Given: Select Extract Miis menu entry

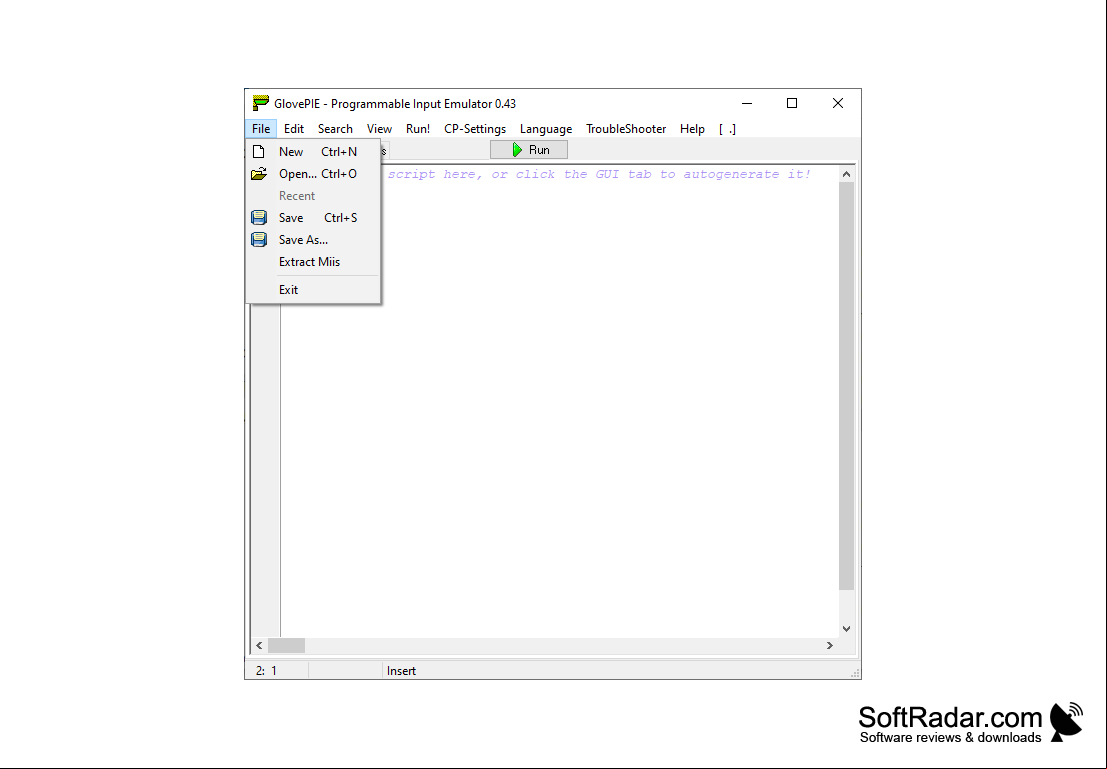Looking at the screenshot, I should pyautogui.click(x=313, y=261).
